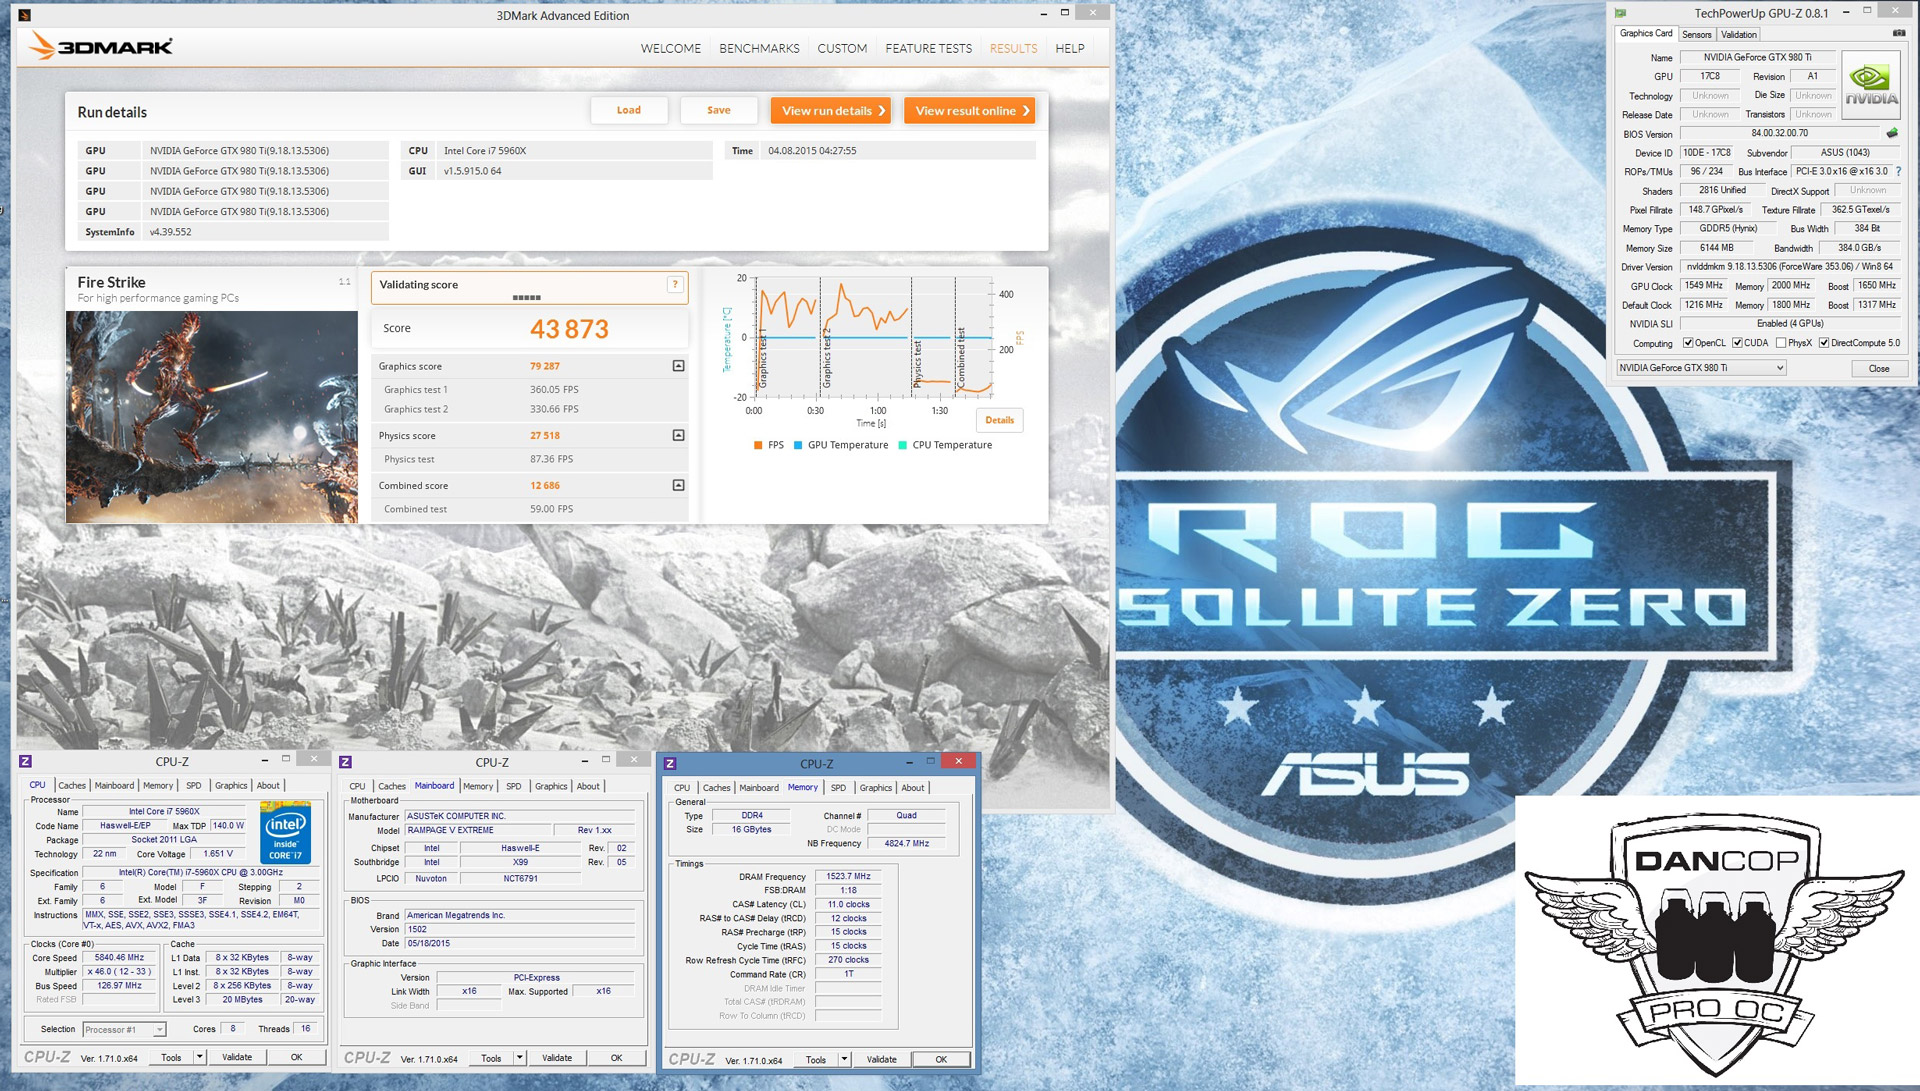The width and height of the screenshot is (1920, 1091).
Task: Click the Fire Strike result resize icon
Action: click(x=344, y=282)
